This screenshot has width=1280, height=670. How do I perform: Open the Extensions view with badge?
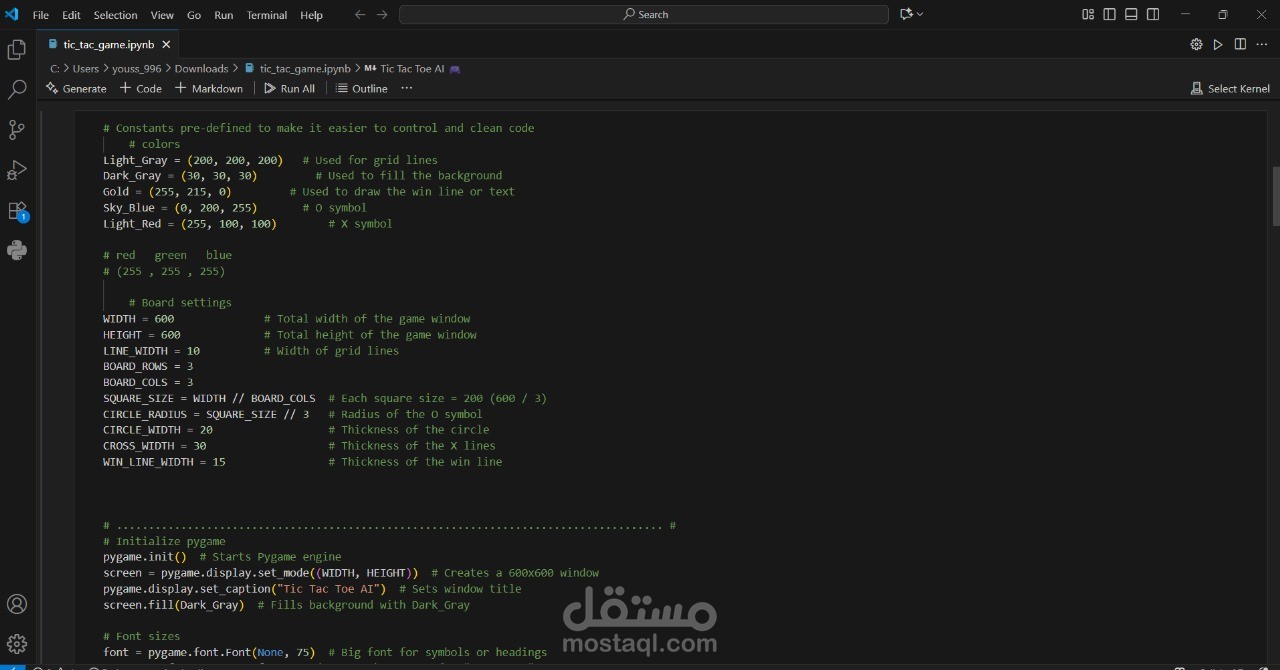(x=17, y=211)
